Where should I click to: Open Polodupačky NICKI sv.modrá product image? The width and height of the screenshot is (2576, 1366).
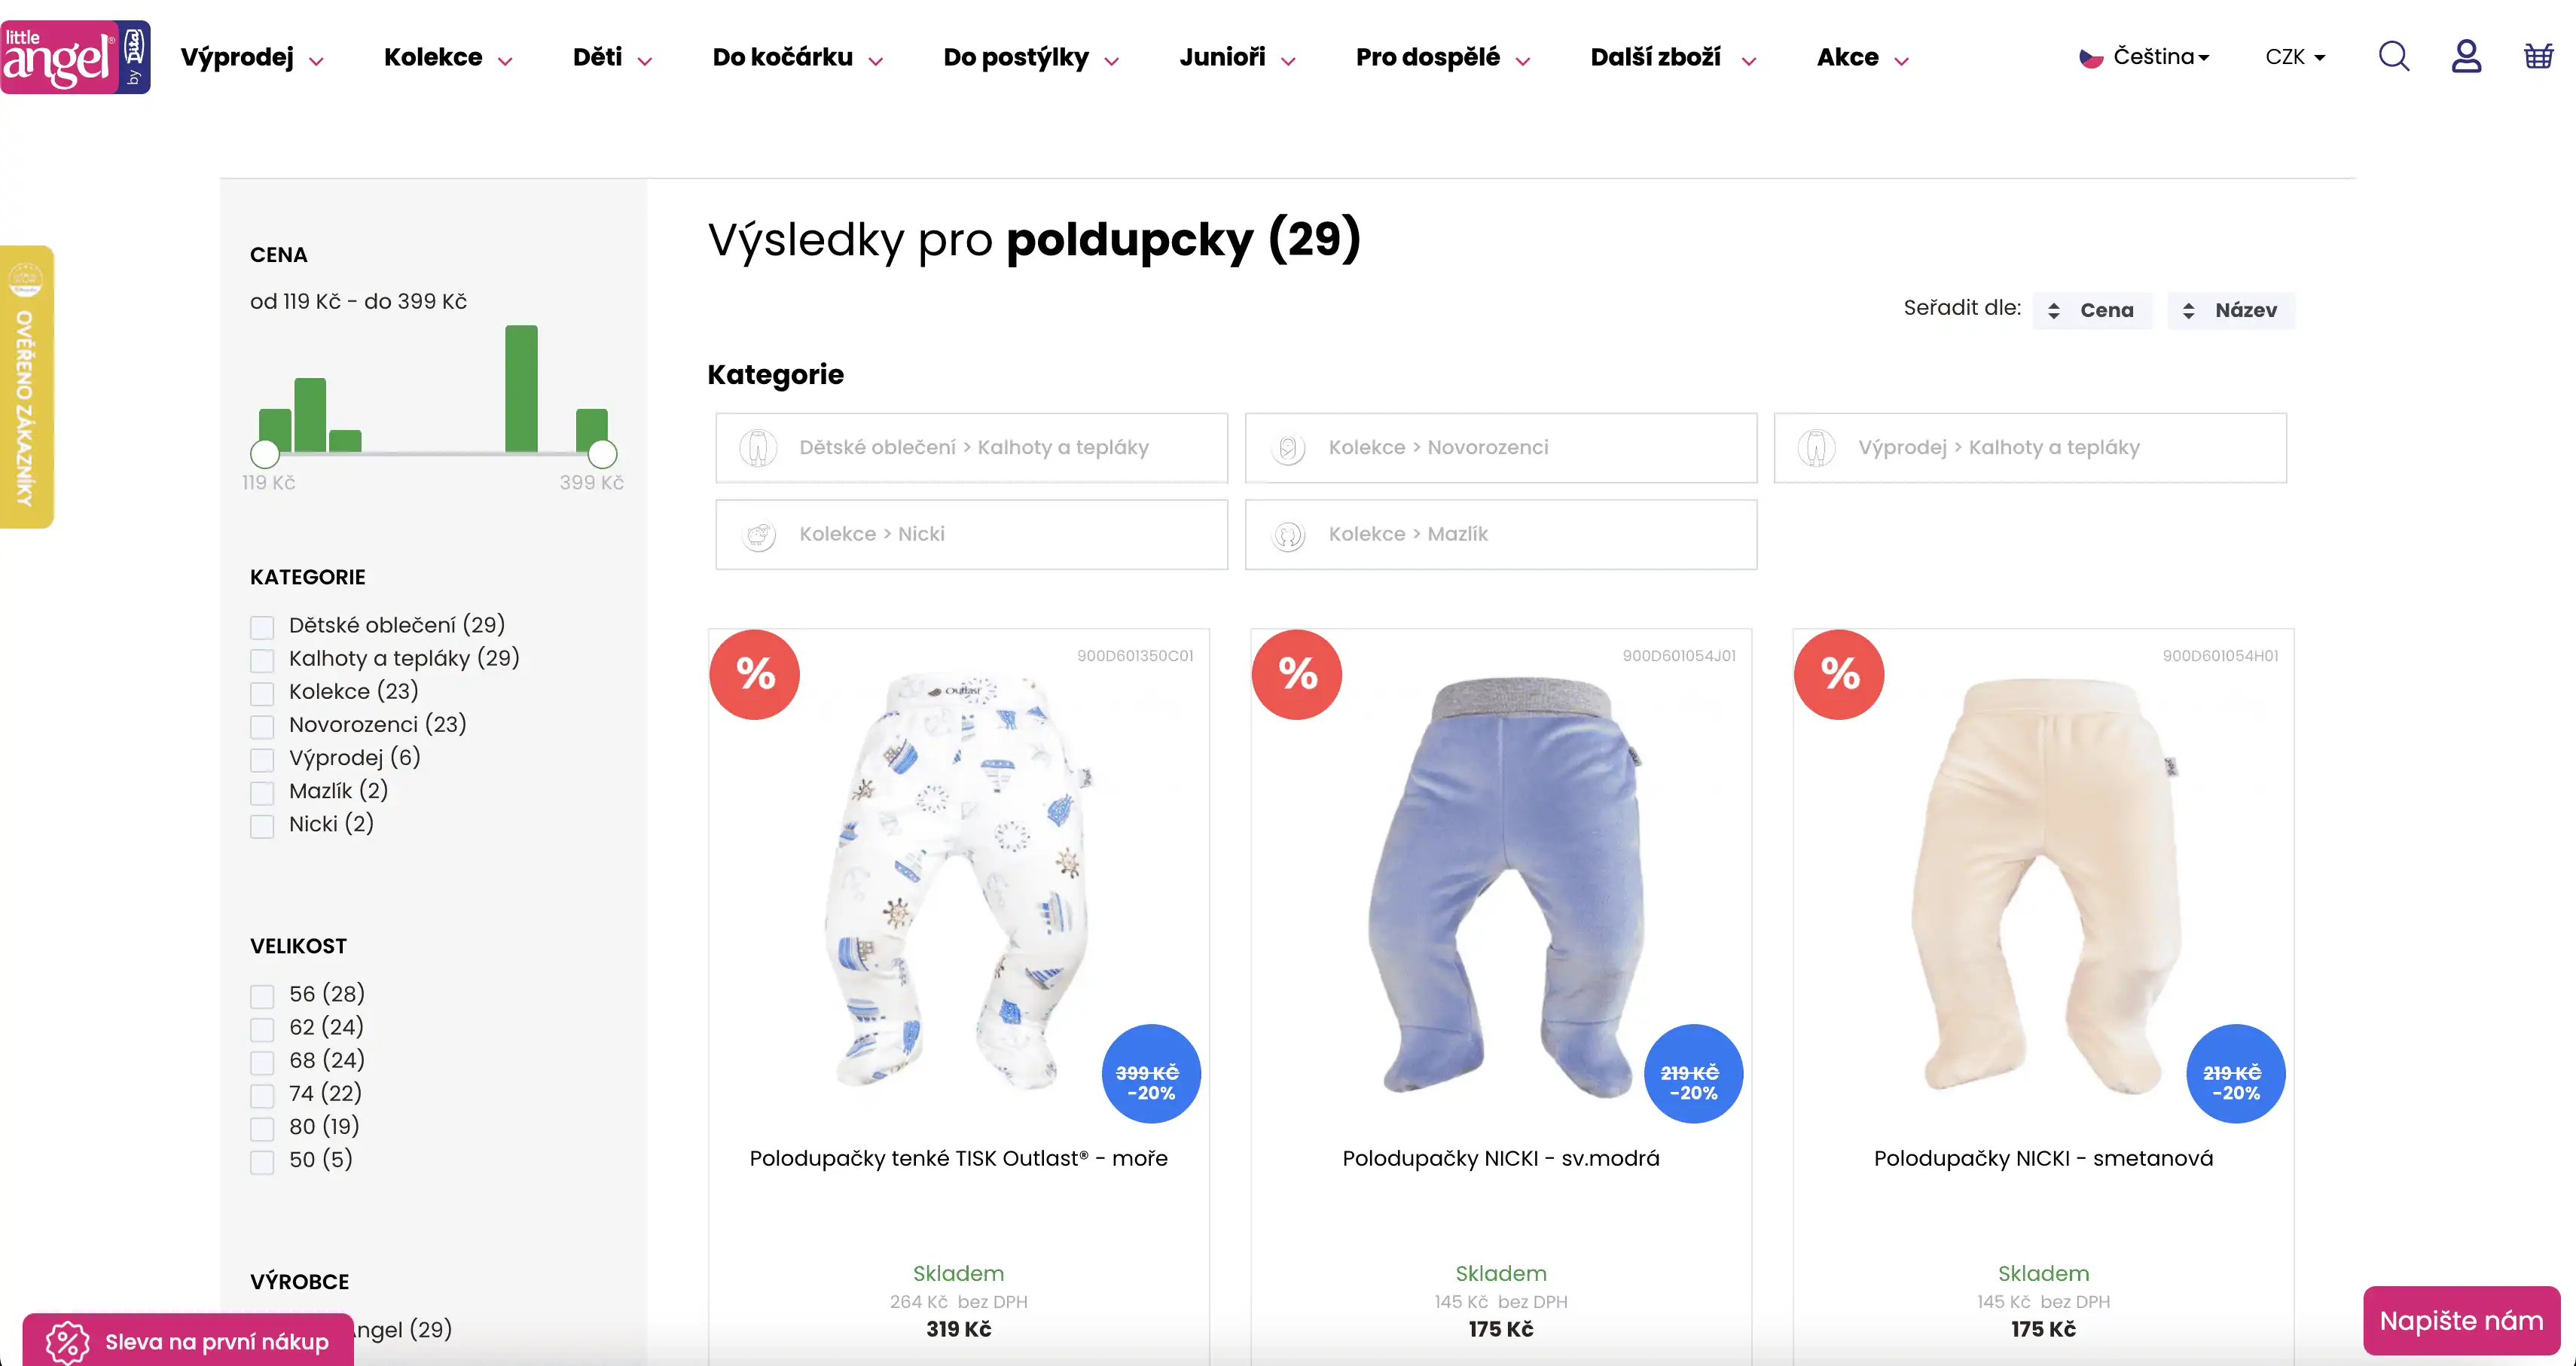coord(1500,884)
